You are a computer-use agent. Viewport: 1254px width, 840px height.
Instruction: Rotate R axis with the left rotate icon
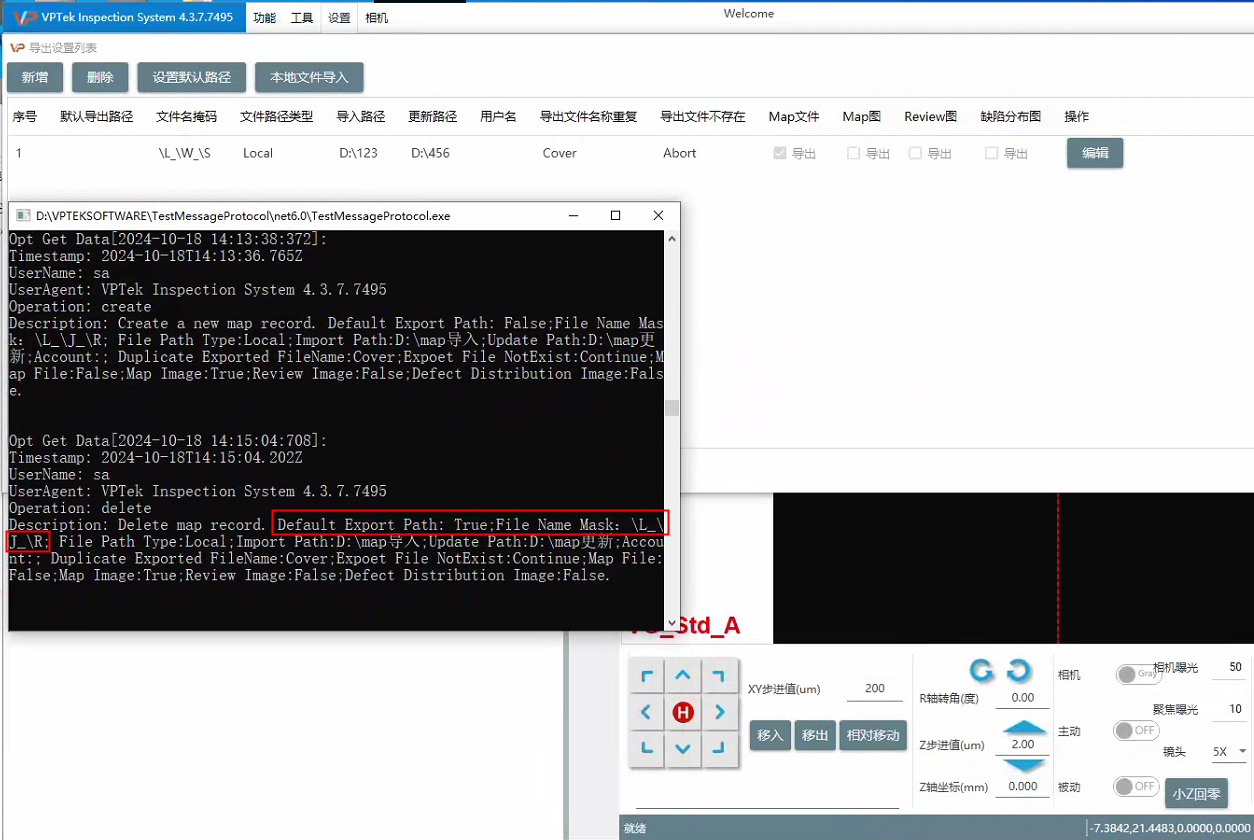click(982, 670)
